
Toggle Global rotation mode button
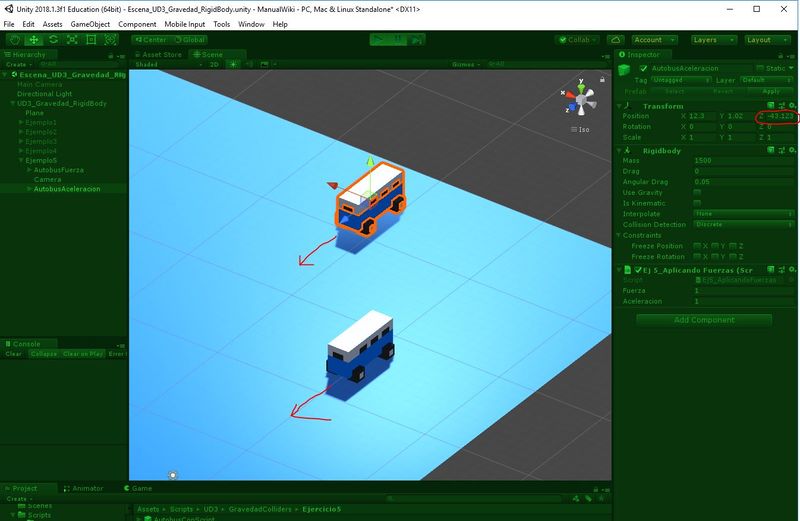(189, 40)
